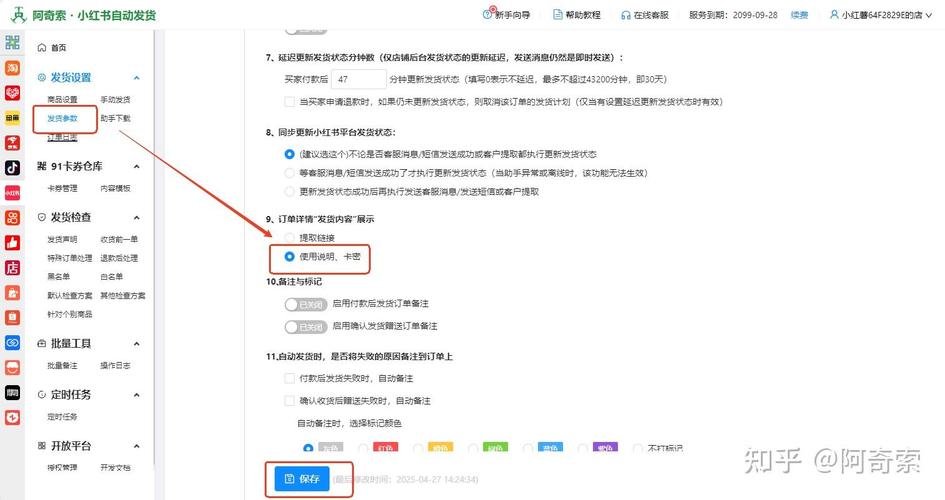Check 付款后发货失败时，自动备注 checkbox
Image resolution: width=945 pixels, height=500 pixels.
click(290, 379)
